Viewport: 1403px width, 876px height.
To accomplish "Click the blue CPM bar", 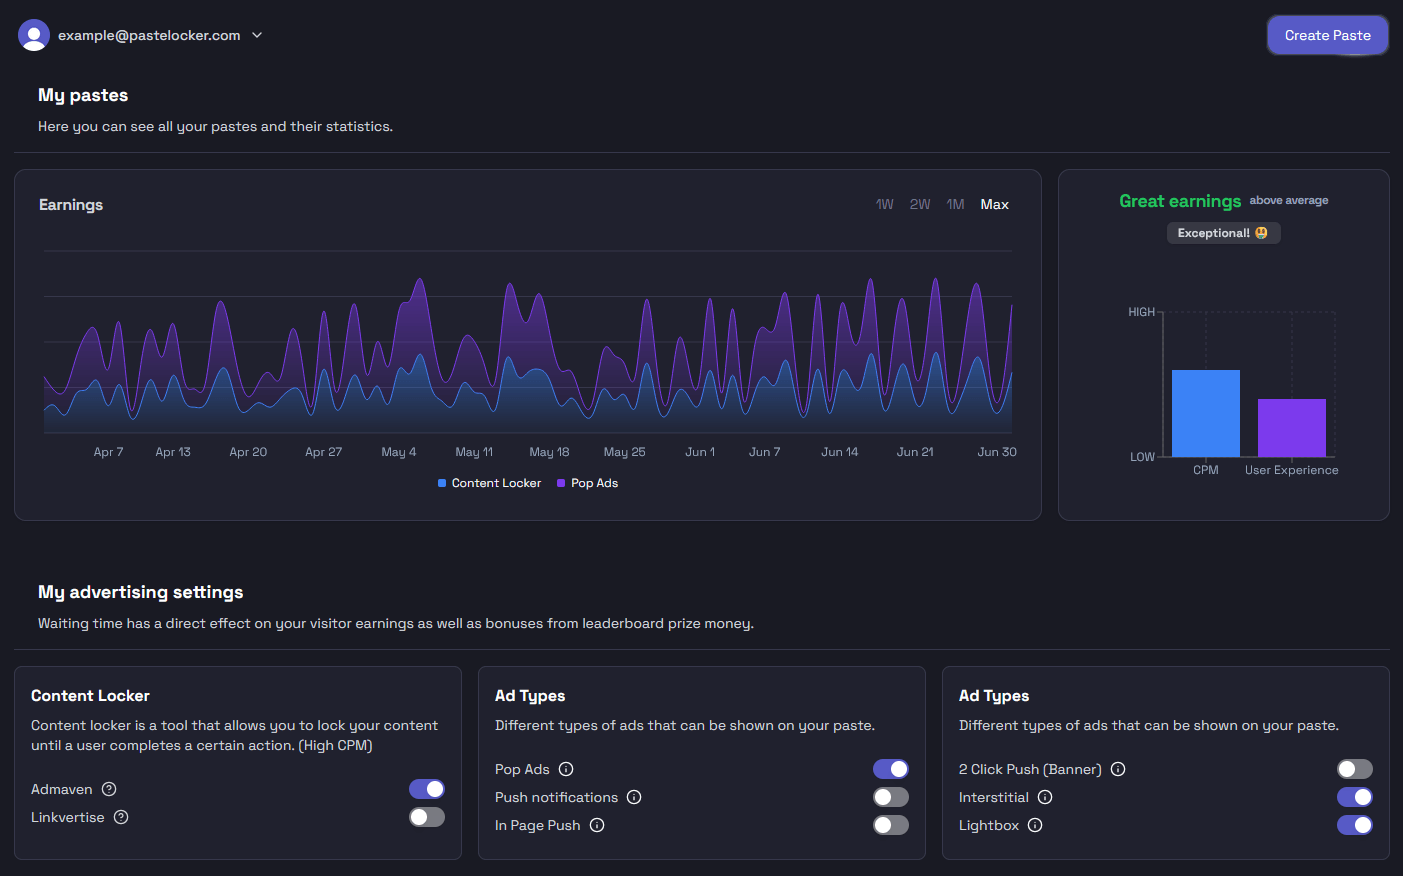I will pos(1206,413).
